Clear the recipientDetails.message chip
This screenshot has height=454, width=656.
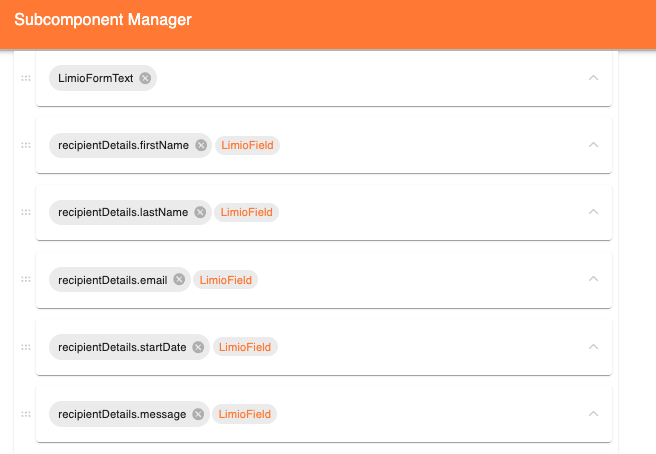coord(198,414)
